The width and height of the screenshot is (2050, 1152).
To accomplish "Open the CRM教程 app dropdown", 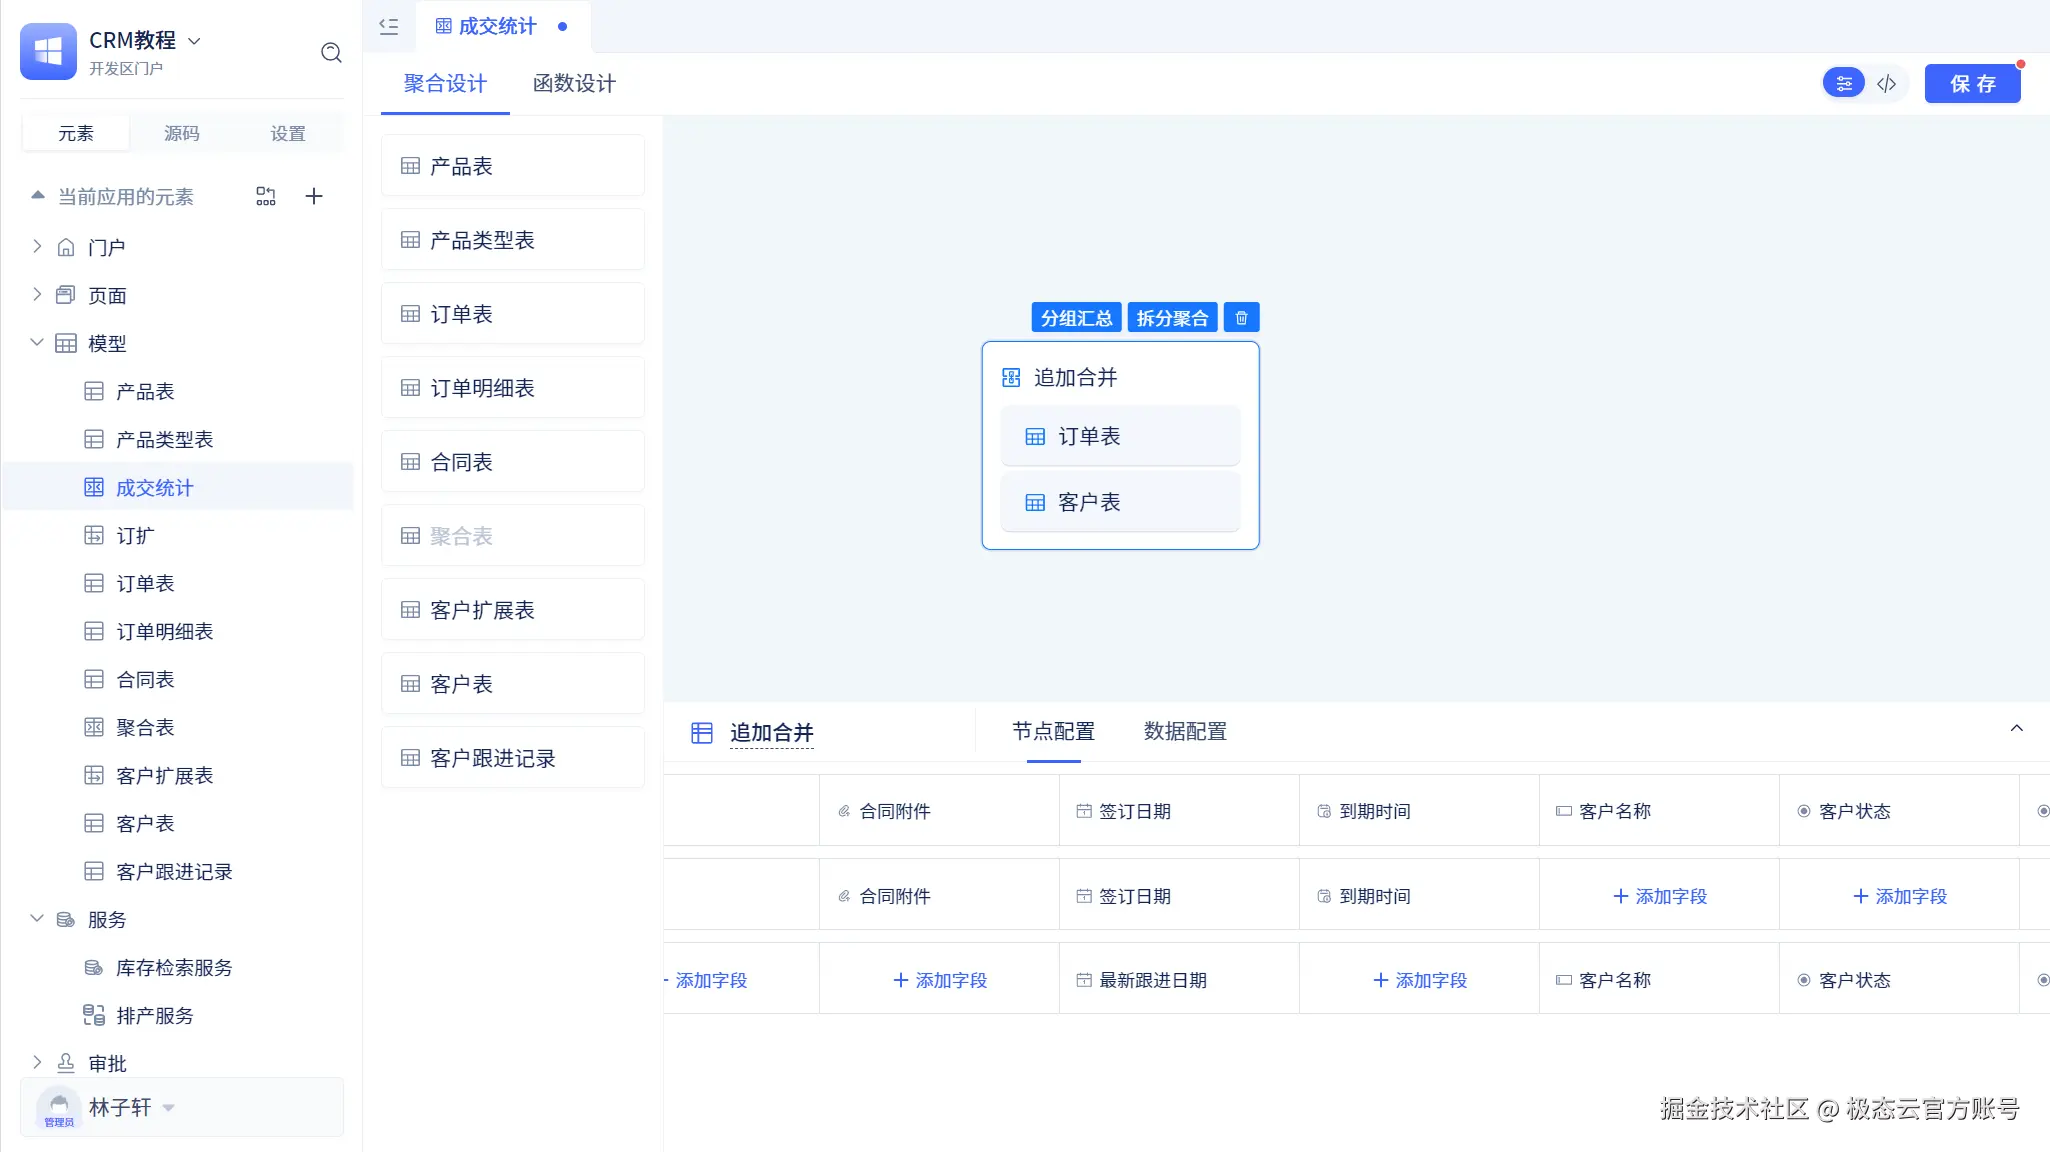I will pos(195,41).
